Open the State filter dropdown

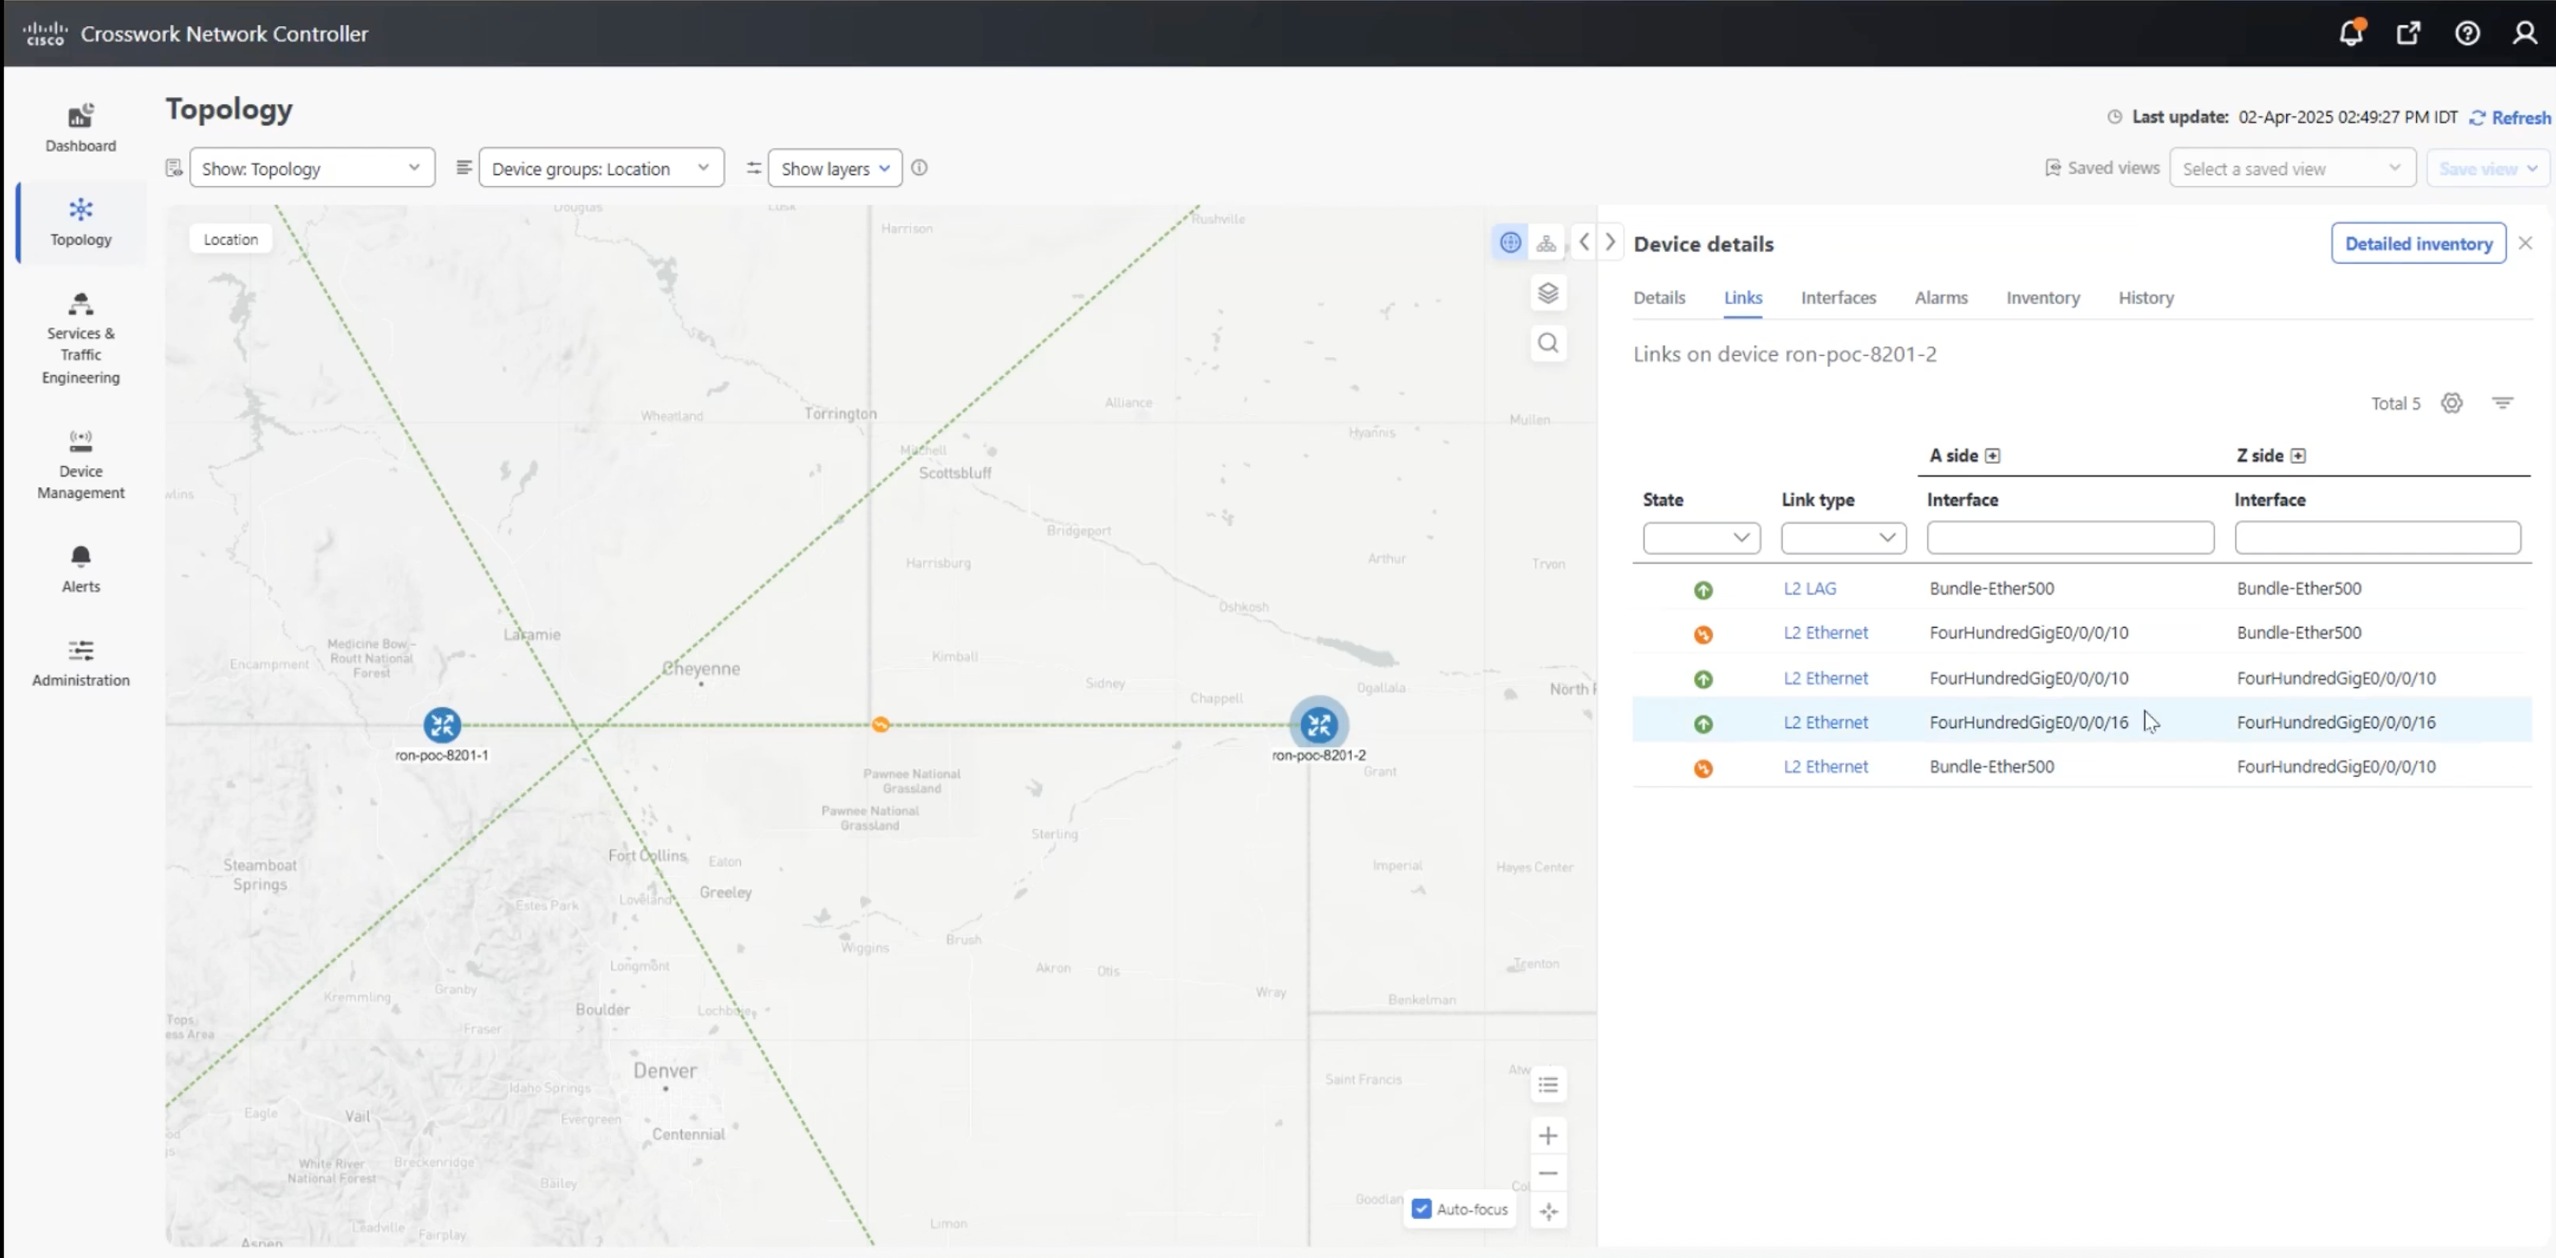tap(1701, 538)
